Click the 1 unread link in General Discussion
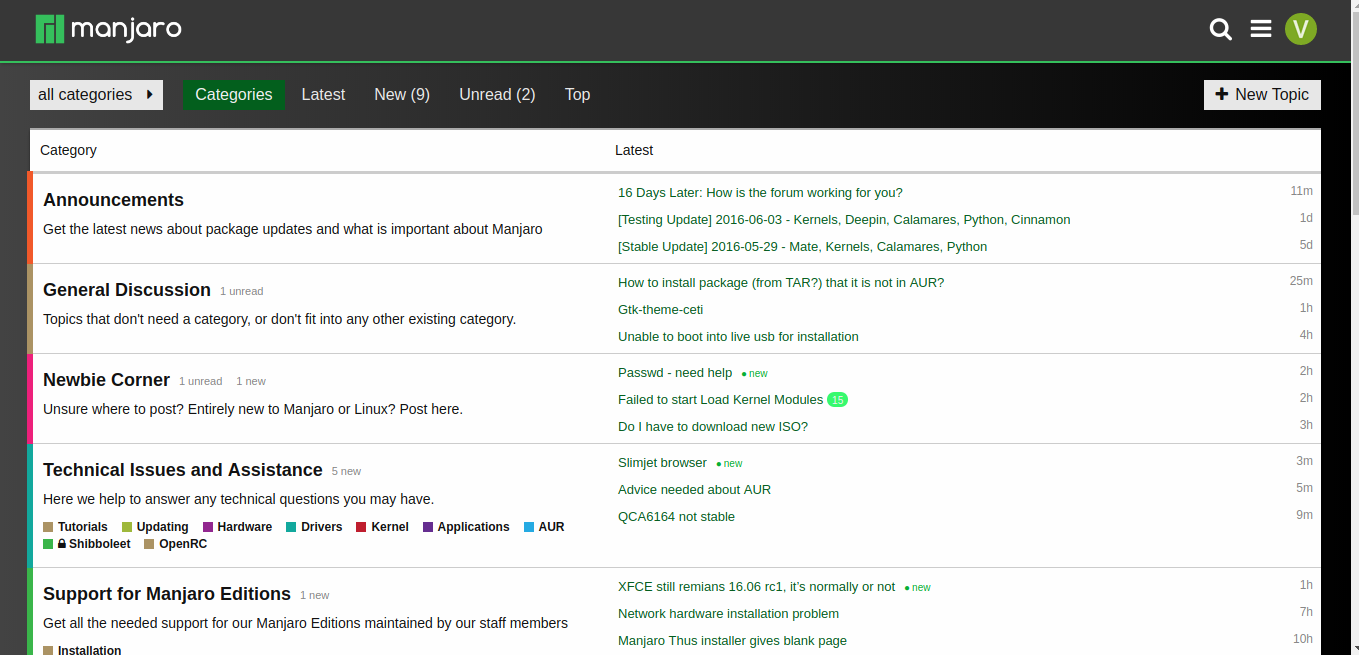Viewport: 1359px width, 655px height. (242, 292)
